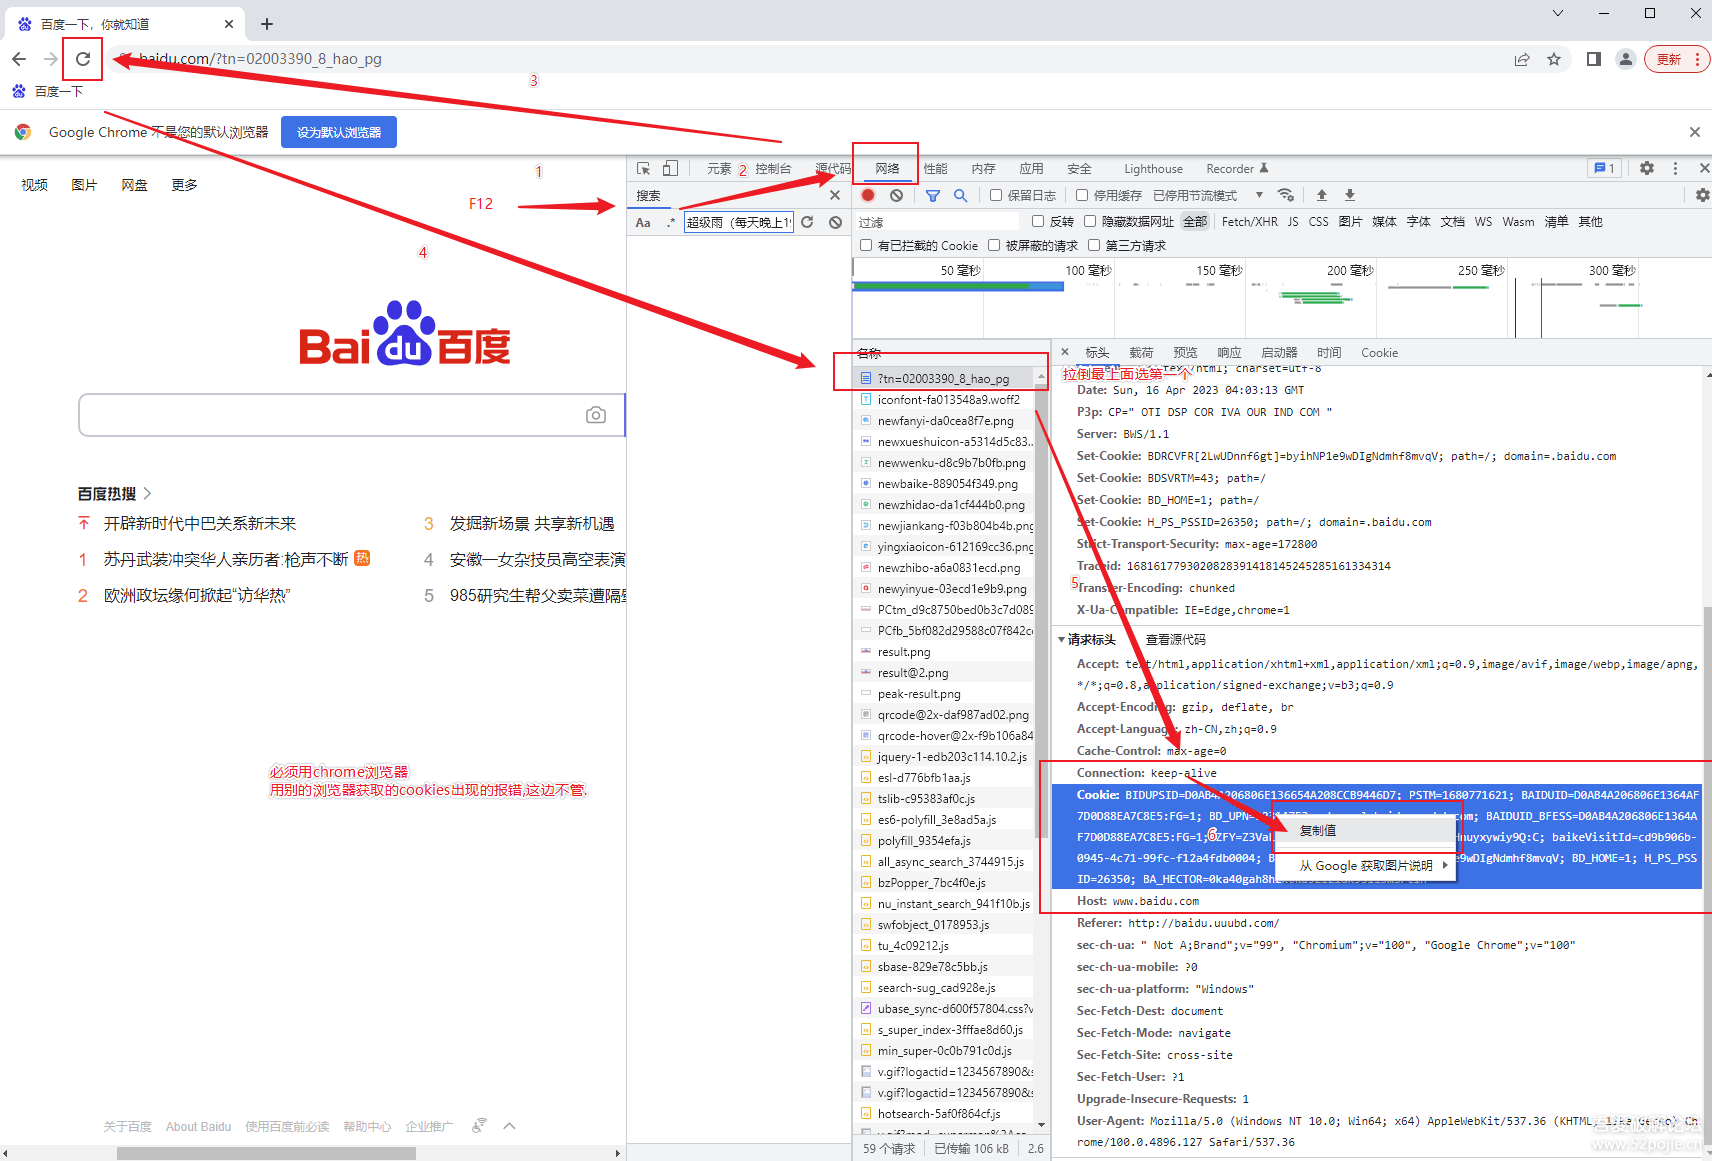Toggle match case (Aa) in search
Image resolution: width=1712 pixels, height=1161 pixels.
(643, 222)
